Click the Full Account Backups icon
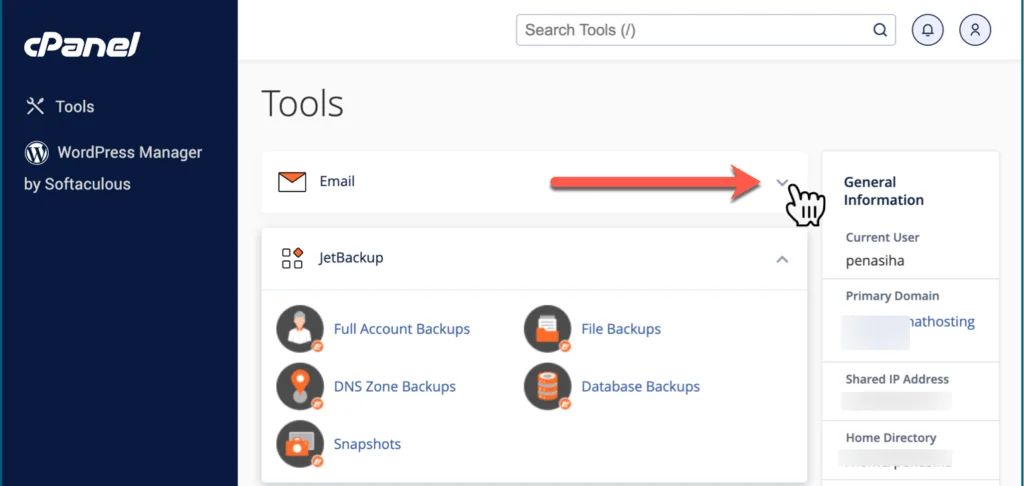Screen dimensions: 1024x486 299,329
